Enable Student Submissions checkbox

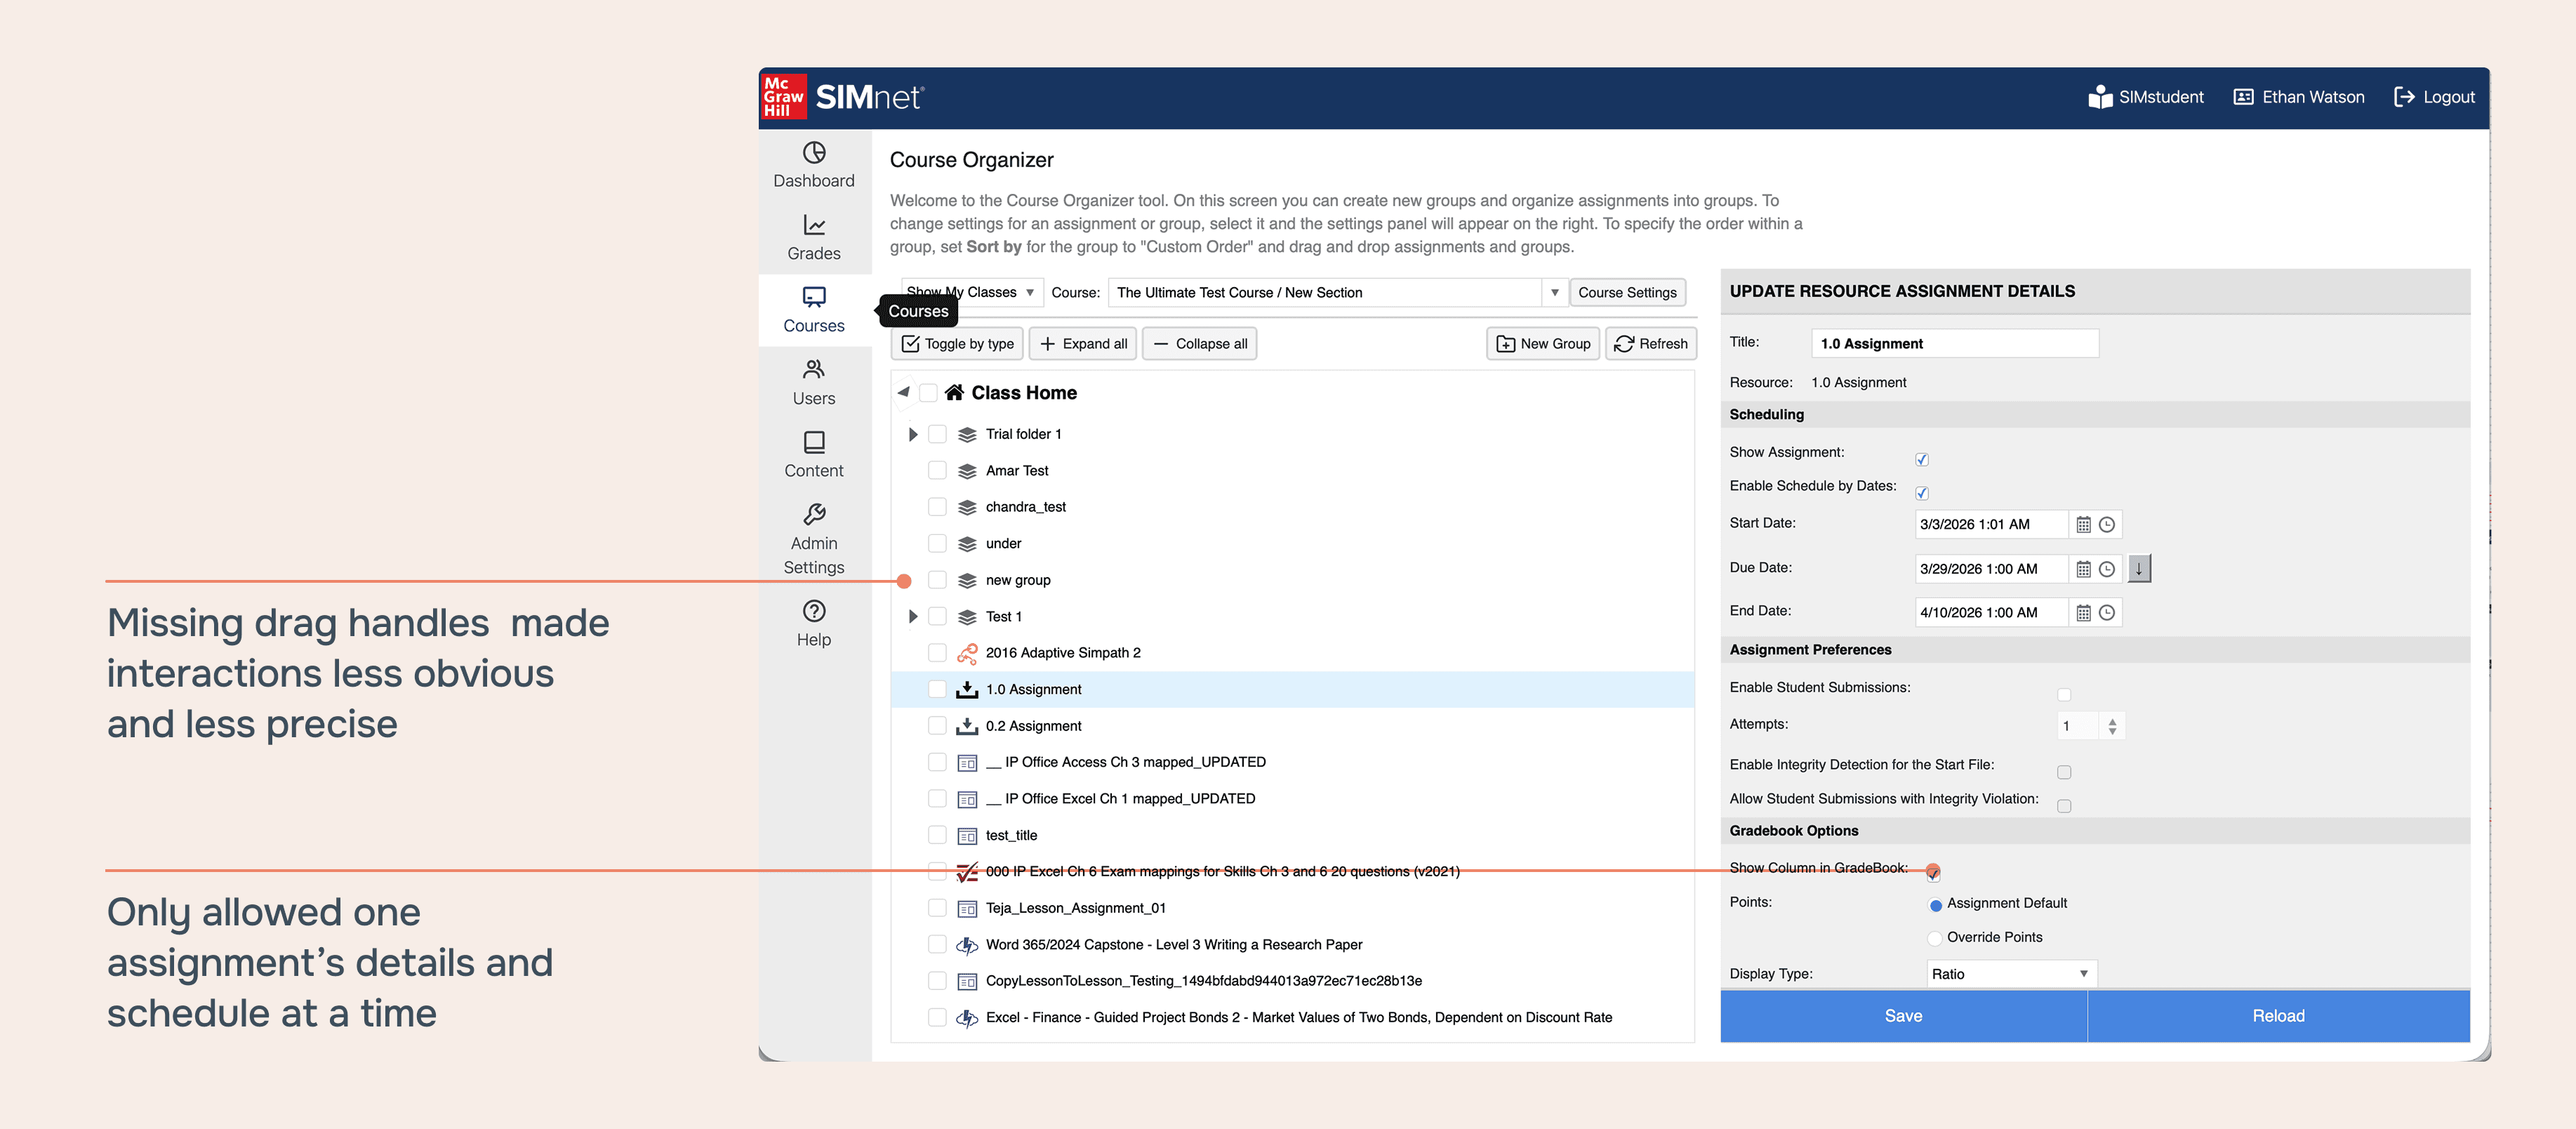point(2063,694)
